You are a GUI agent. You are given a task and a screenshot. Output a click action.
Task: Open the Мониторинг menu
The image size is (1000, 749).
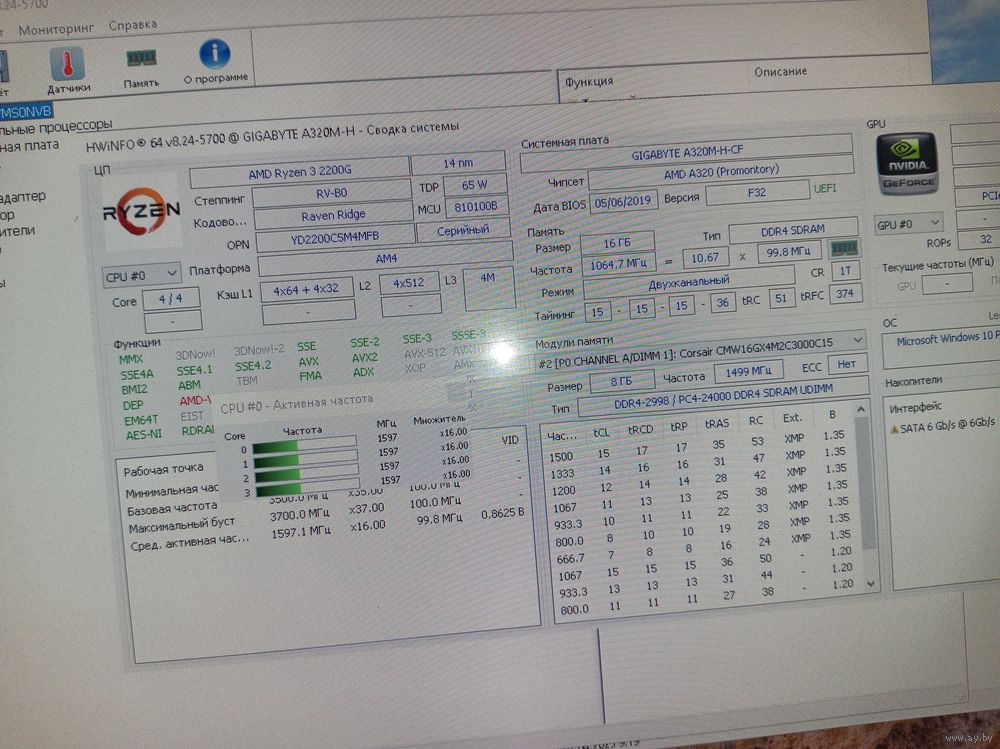56,27
